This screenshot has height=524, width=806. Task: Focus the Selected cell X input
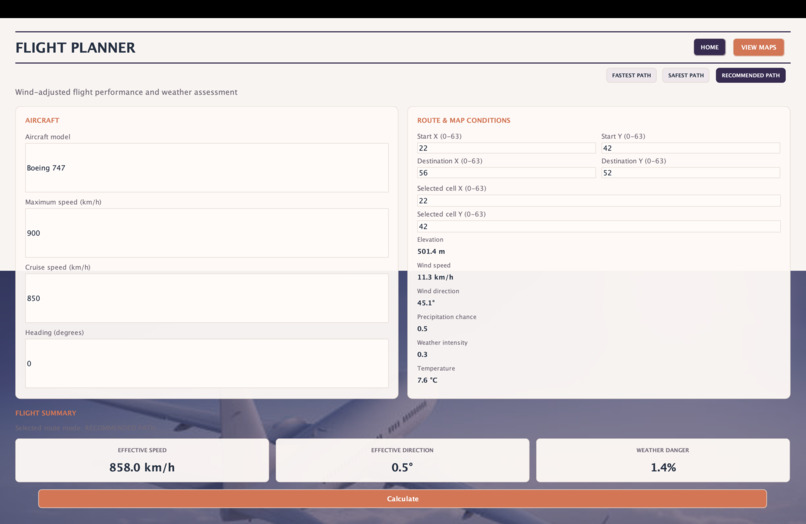click(598, 201)
